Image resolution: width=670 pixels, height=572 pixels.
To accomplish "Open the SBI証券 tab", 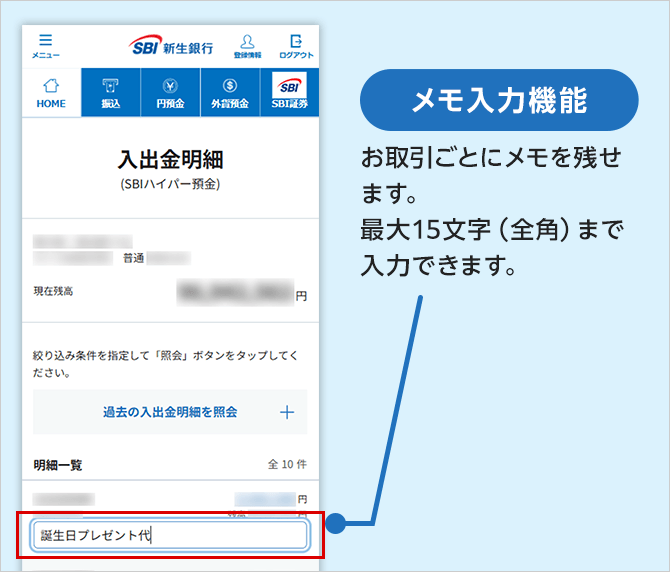I will point(290,92).
